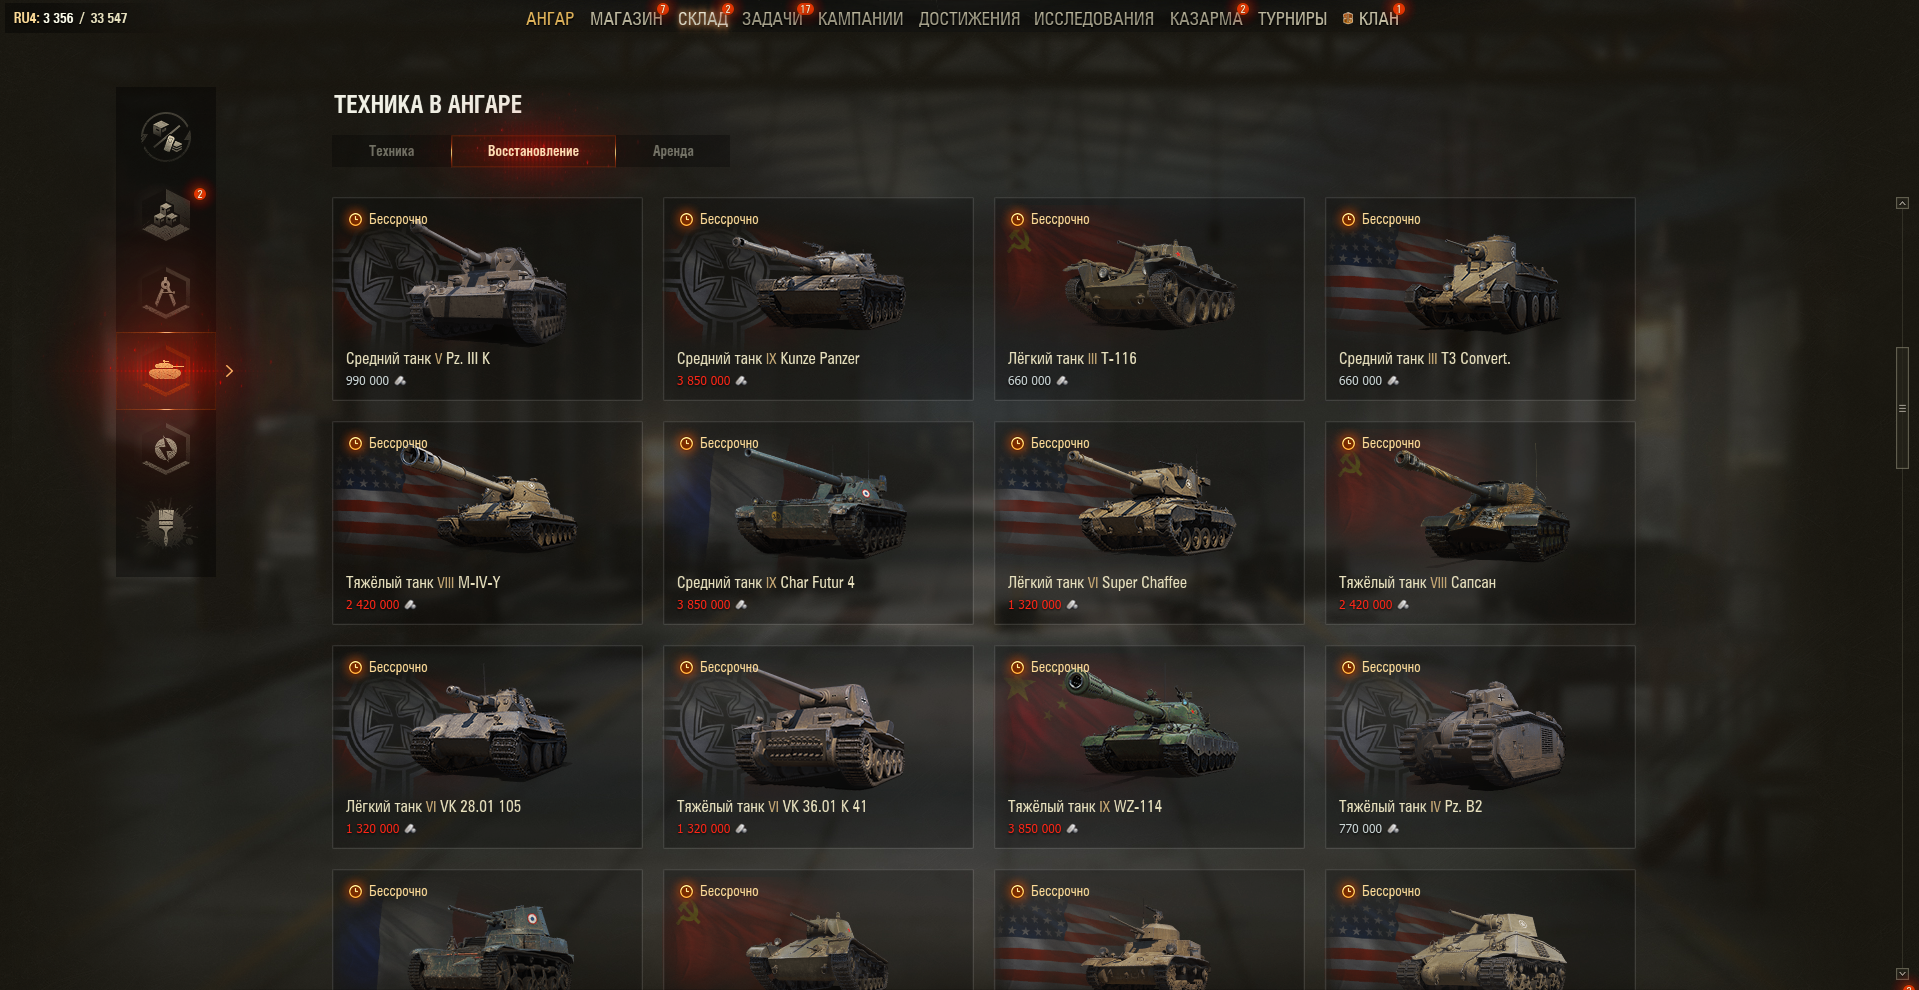Click clock icon on Pz. III K card
The image size is (1919, 990).
355,219
